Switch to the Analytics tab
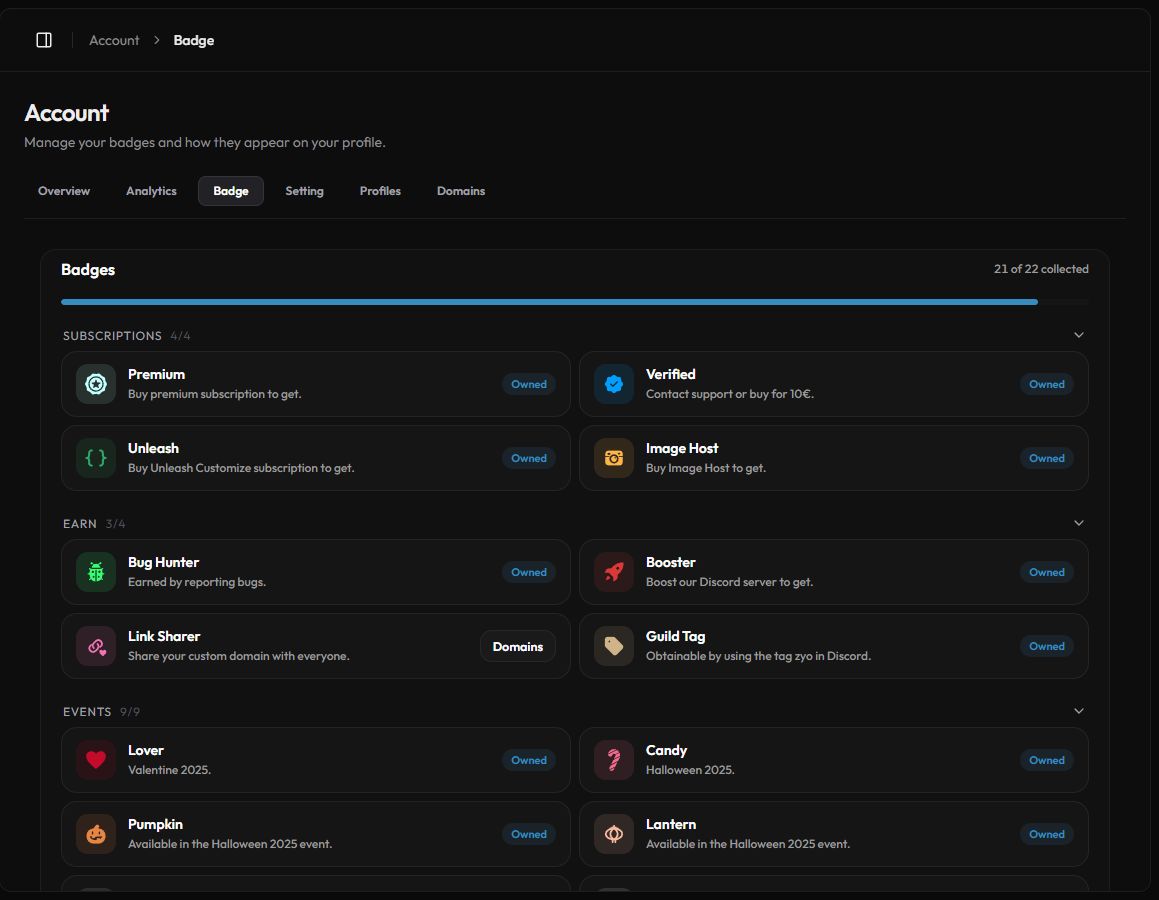This screenshot has width=1159, height=900. (151, 191)
